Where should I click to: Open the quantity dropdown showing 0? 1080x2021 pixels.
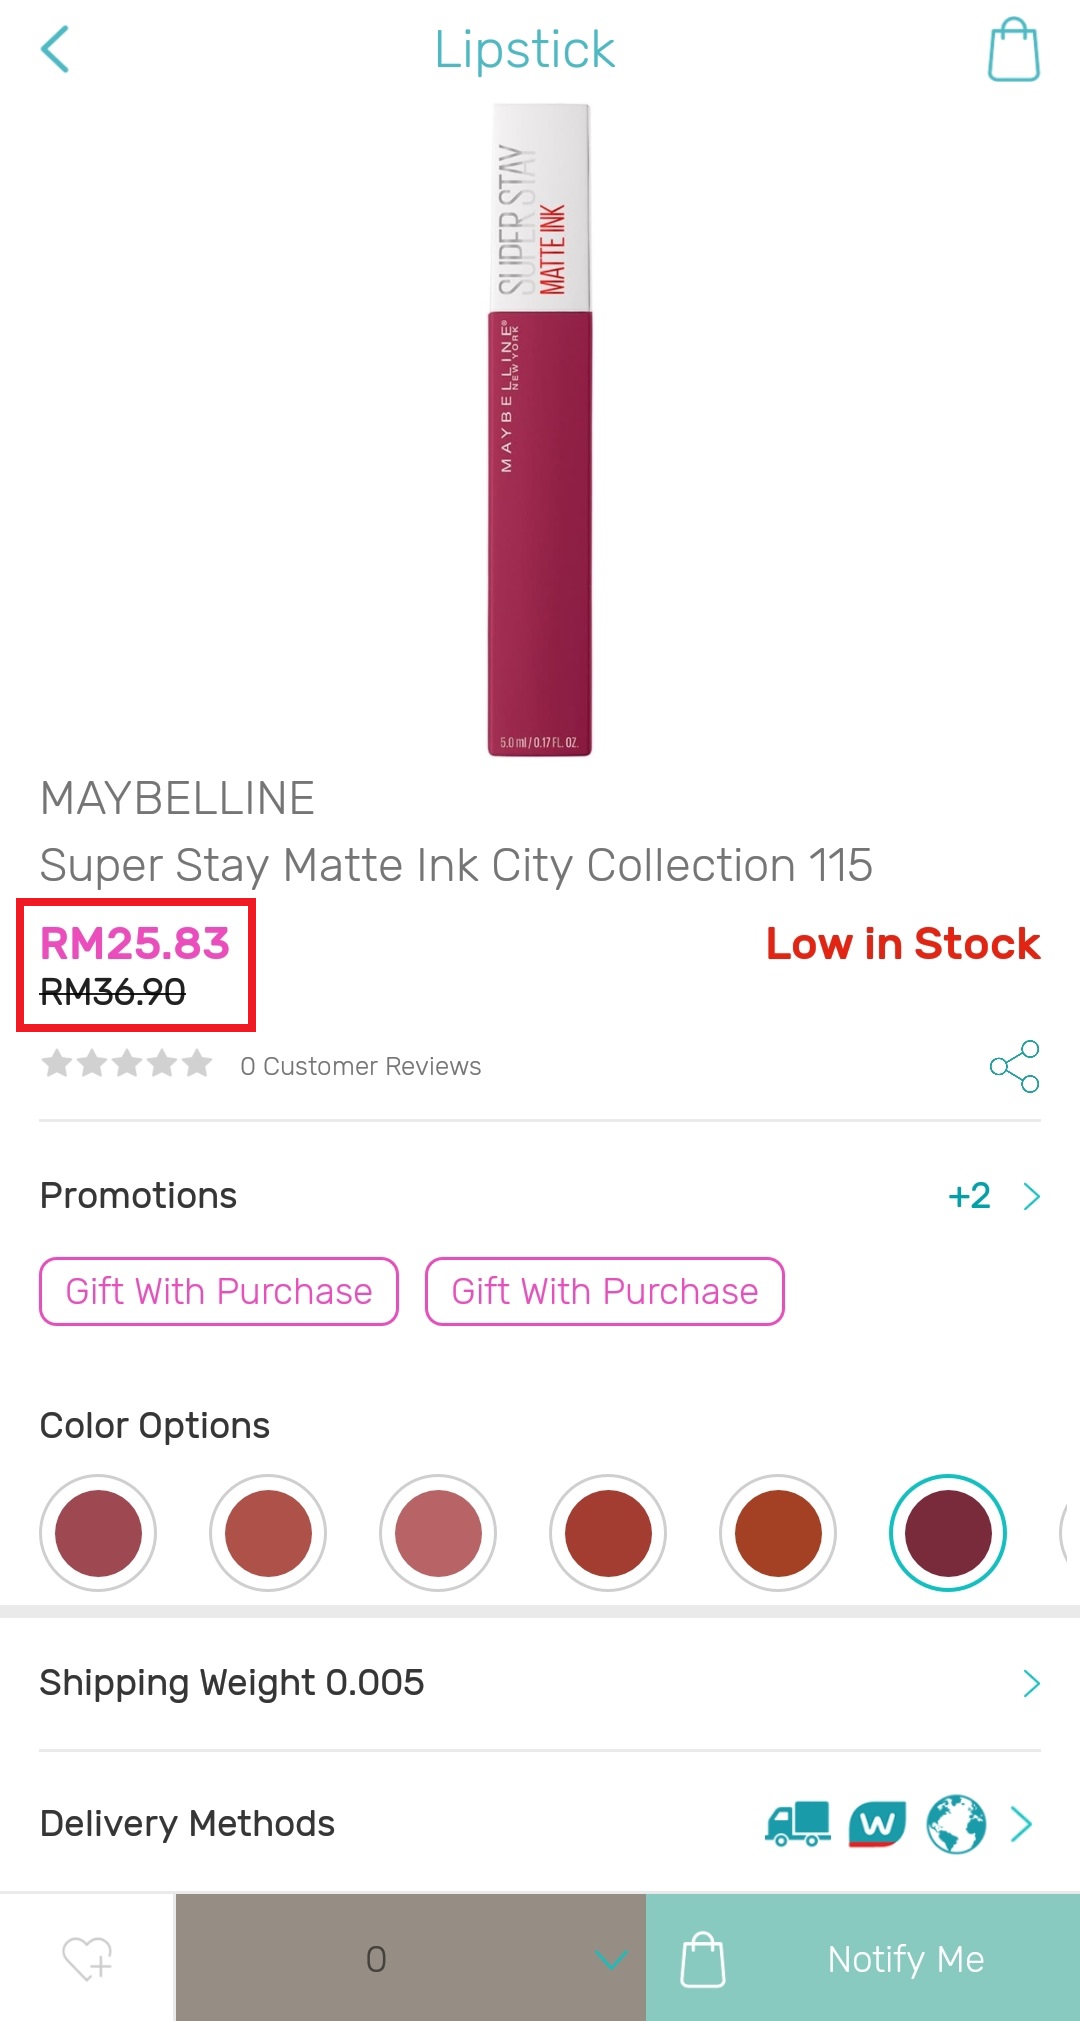410,1958
